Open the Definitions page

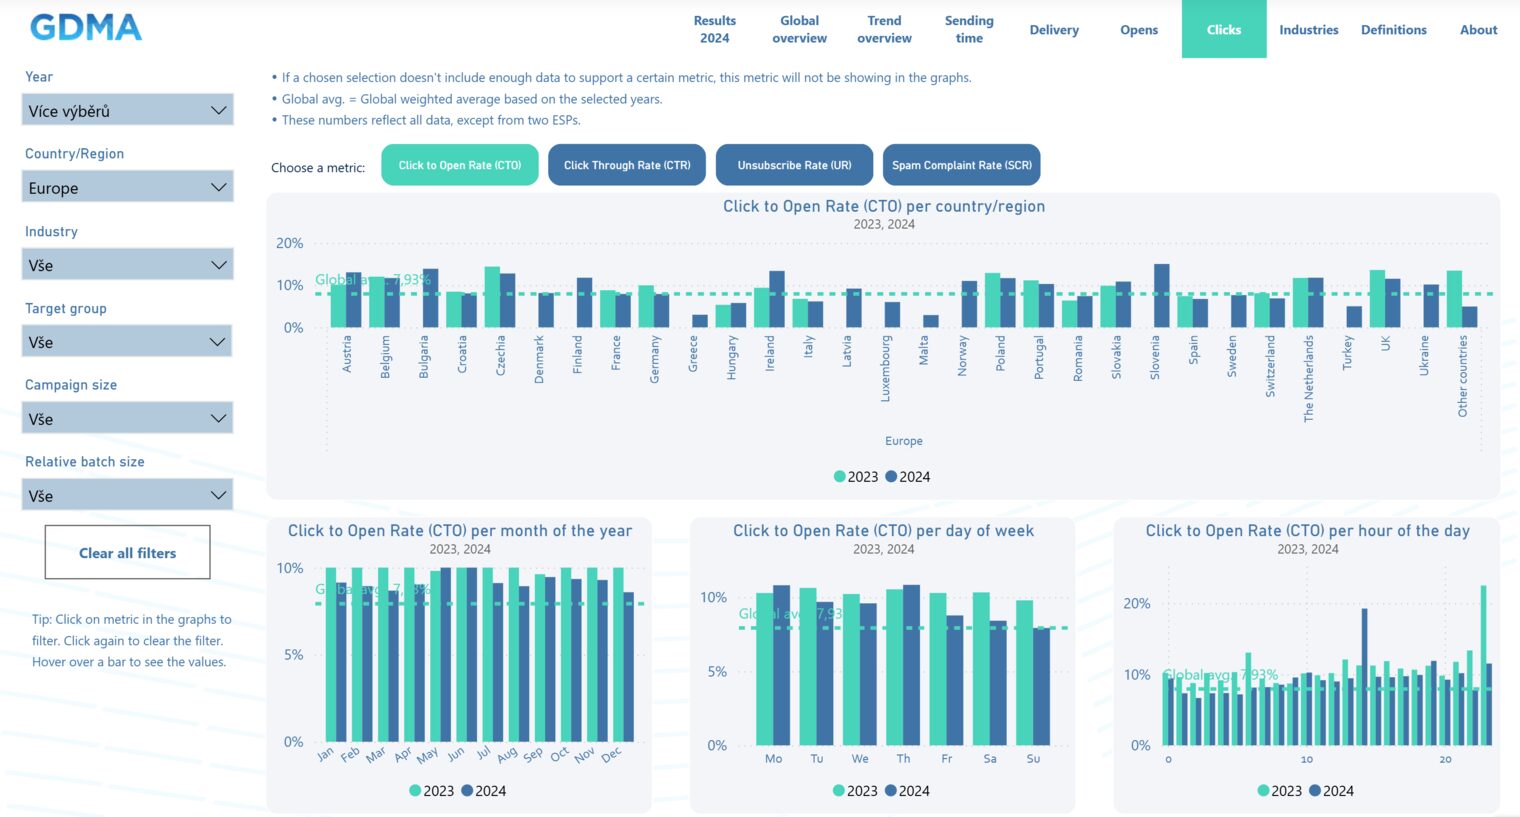tap(1394, 30)
